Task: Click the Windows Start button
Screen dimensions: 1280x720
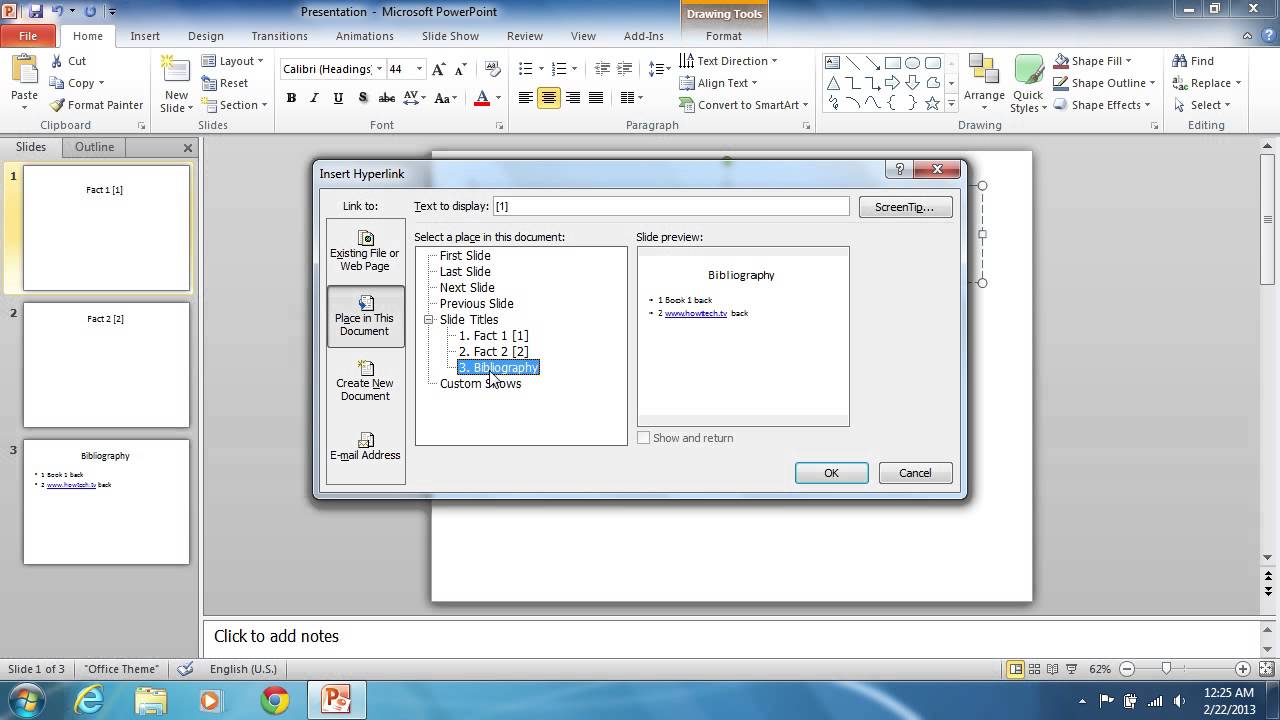Action: pyautogui.click(x=28, y=700)
